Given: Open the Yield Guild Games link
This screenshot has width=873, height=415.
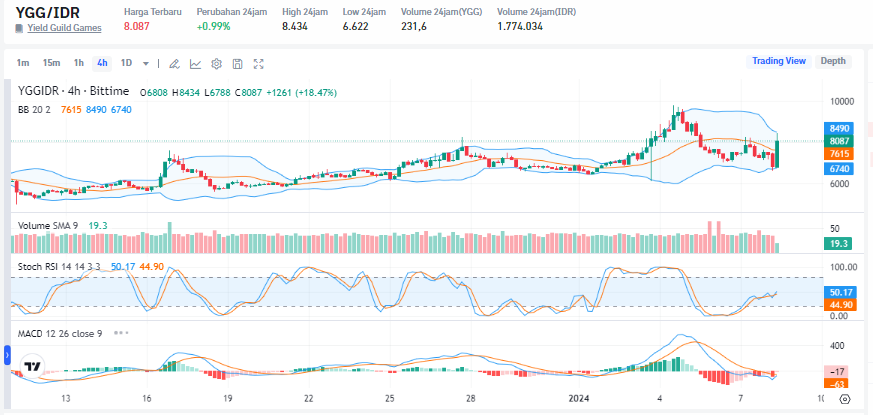Looking at the screenshot, I should (x=65, y=28).
